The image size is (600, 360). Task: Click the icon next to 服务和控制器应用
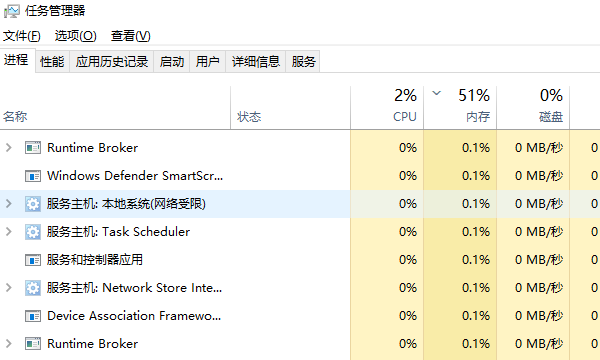(33, 260)
